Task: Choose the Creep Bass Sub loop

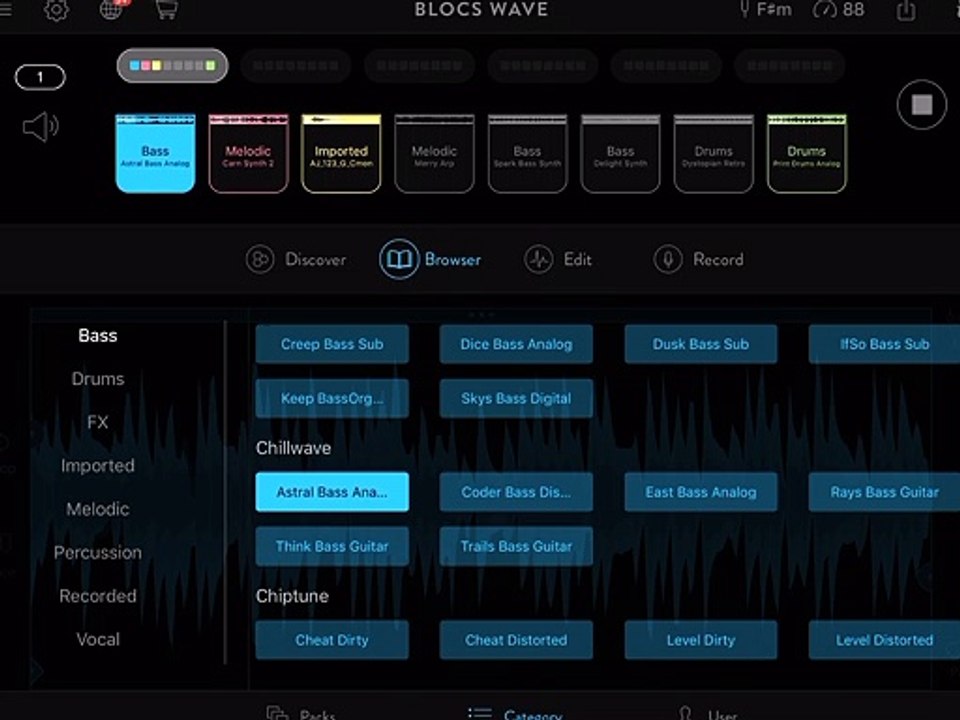Action: coord(332,344)
